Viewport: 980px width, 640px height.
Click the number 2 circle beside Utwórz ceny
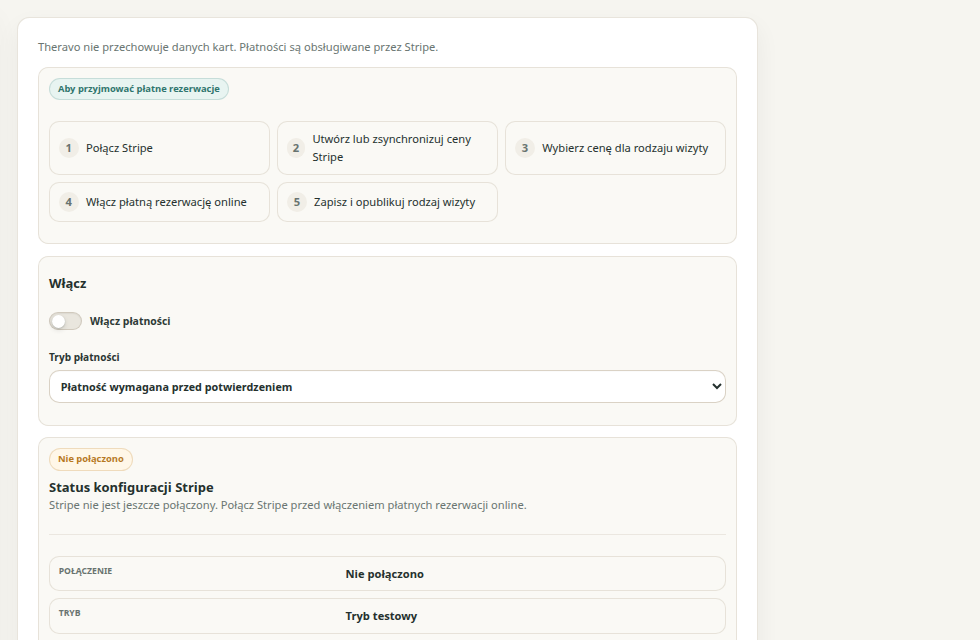click(x=296, y=148)
